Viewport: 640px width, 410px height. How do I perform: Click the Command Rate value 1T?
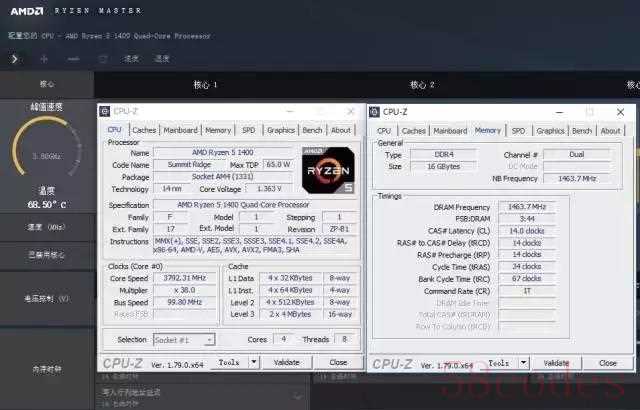[527, 291]
